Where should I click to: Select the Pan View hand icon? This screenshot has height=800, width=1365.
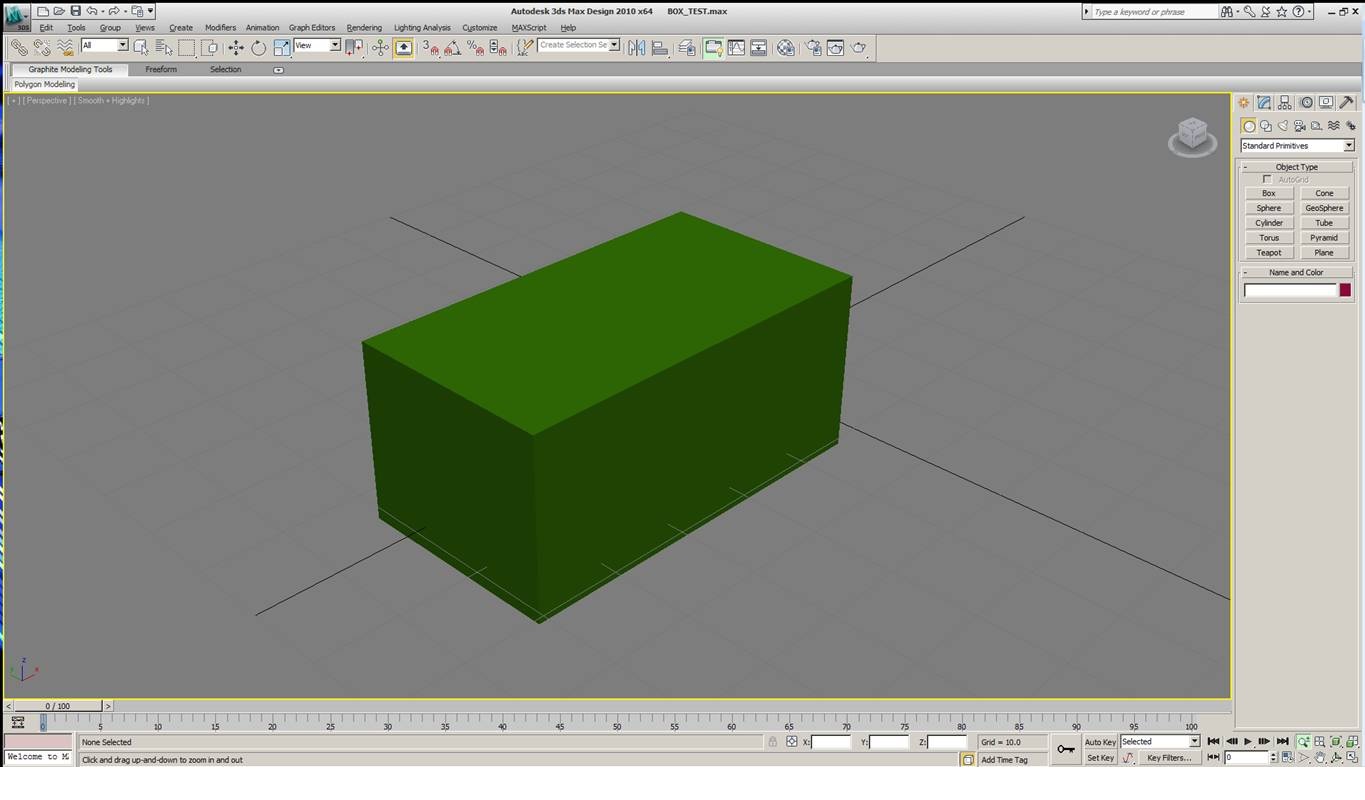(x=1319, y=758)
